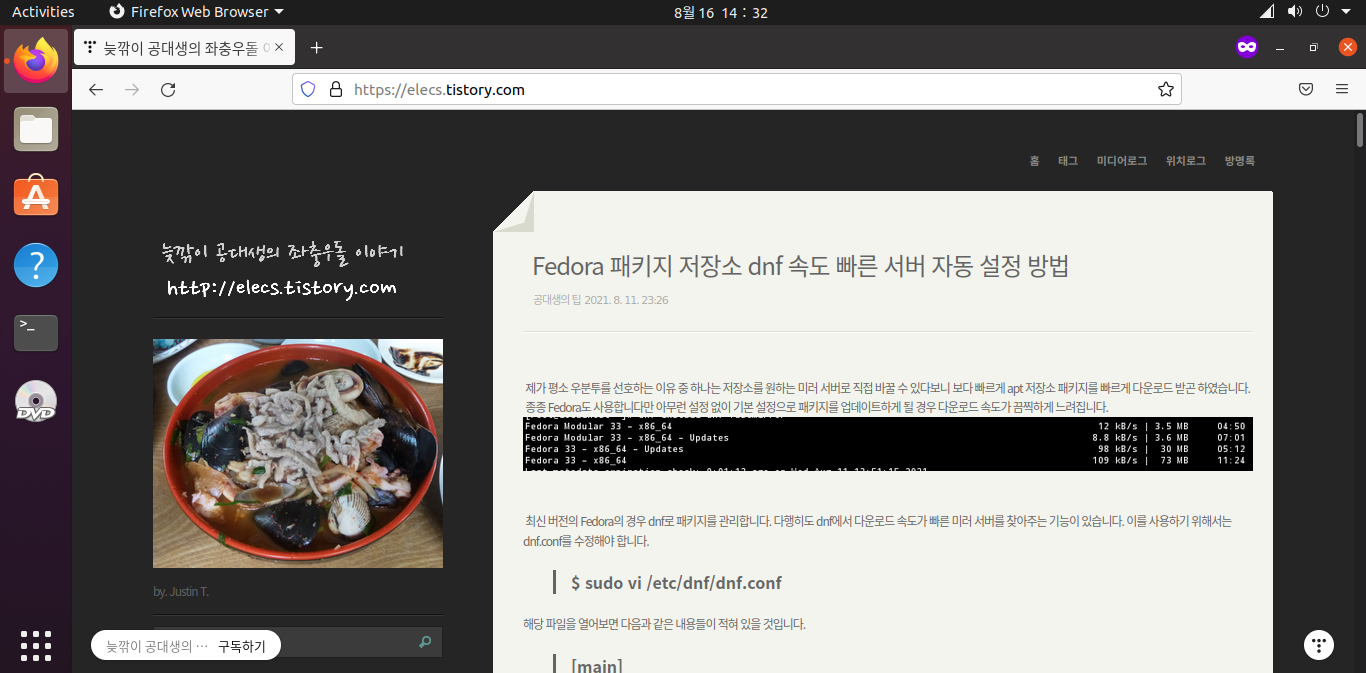Screen dimensions: 1366x673
Task: Open a new tab with plus button
Action: [317, 47]
